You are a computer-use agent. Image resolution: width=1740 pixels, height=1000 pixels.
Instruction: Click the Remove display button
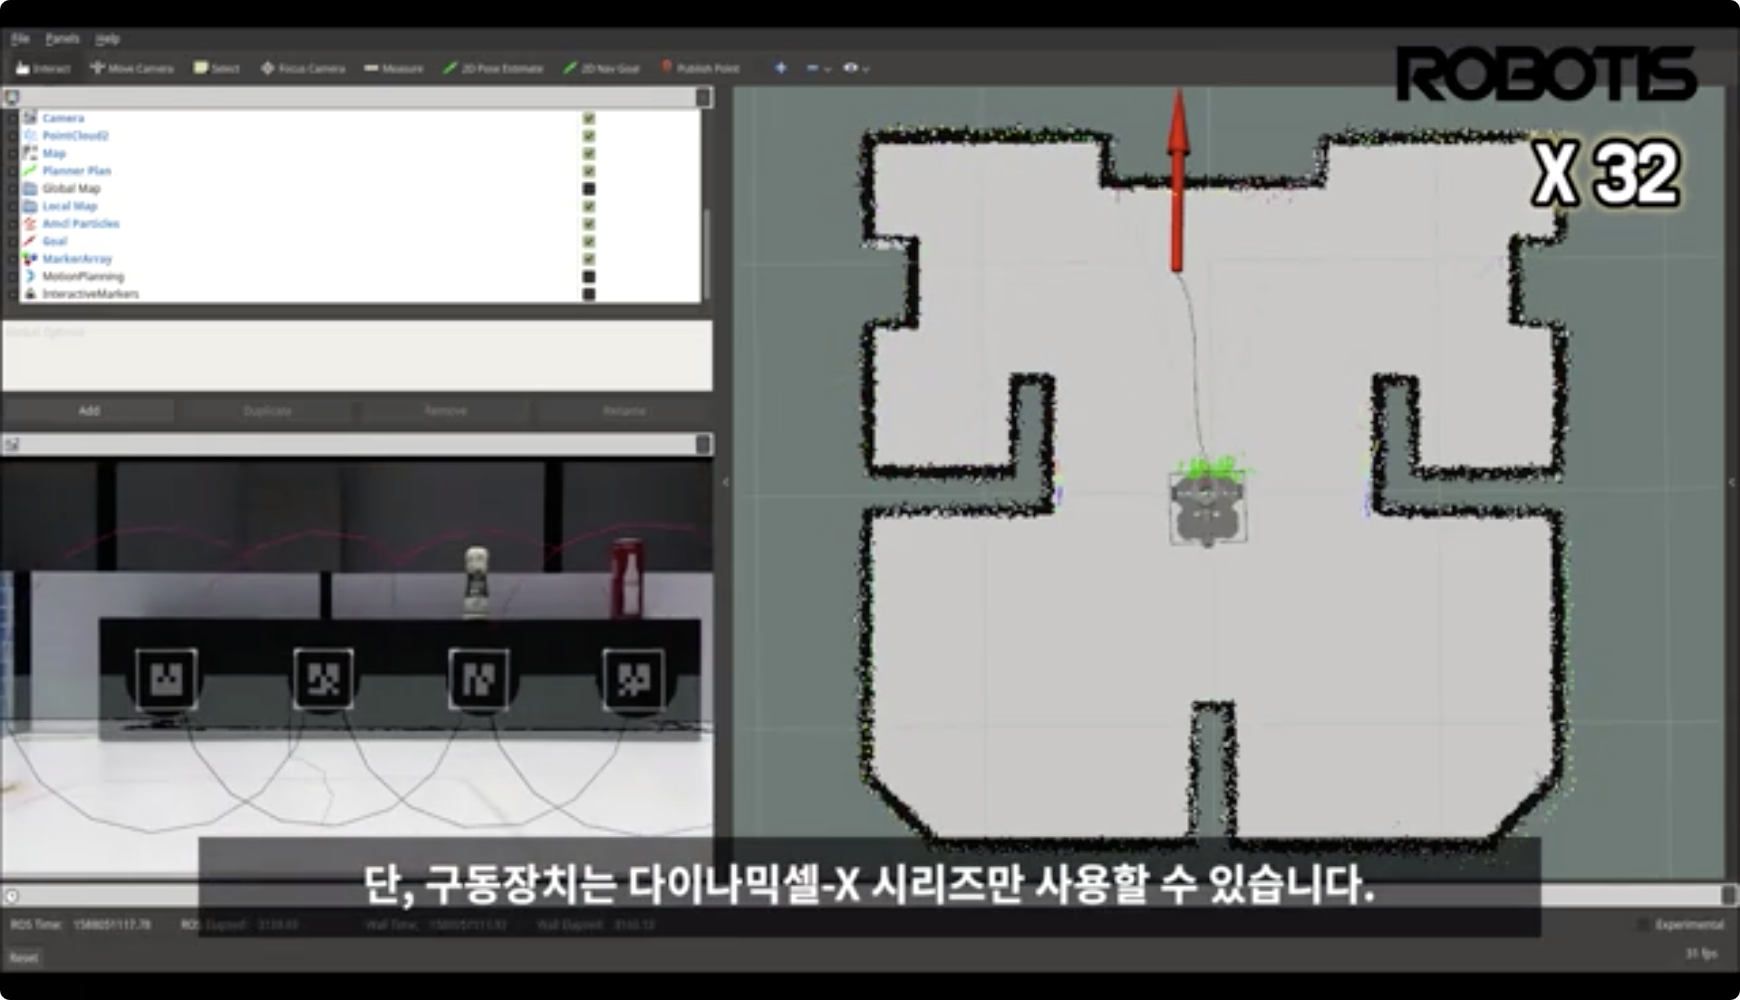pyautogui.click(x=446, y=411)
